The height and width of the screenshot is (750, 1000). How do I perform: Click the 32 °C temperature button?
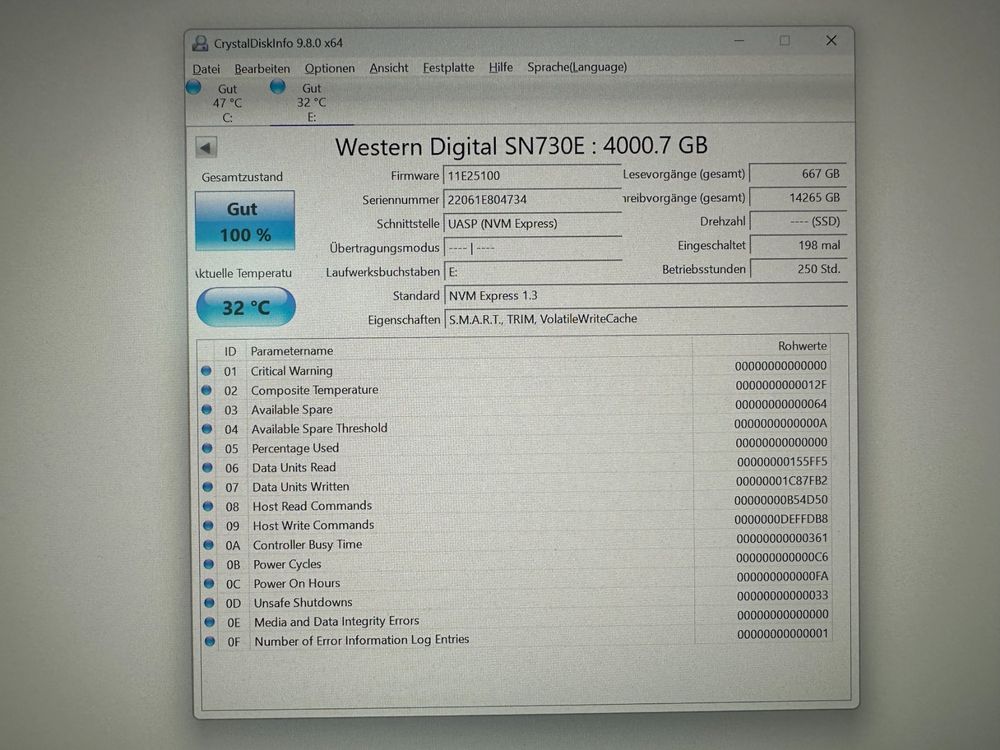tap(246, 307)
